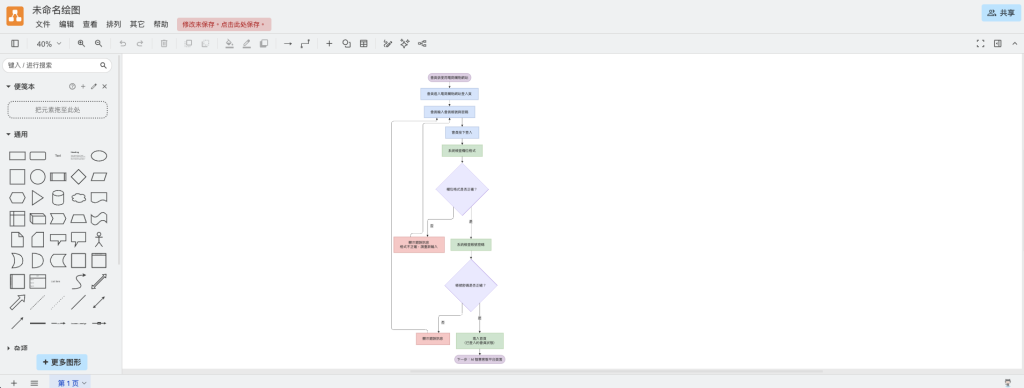
Task: Open the waypoints connector style icon
Action: tap(305, 44)
